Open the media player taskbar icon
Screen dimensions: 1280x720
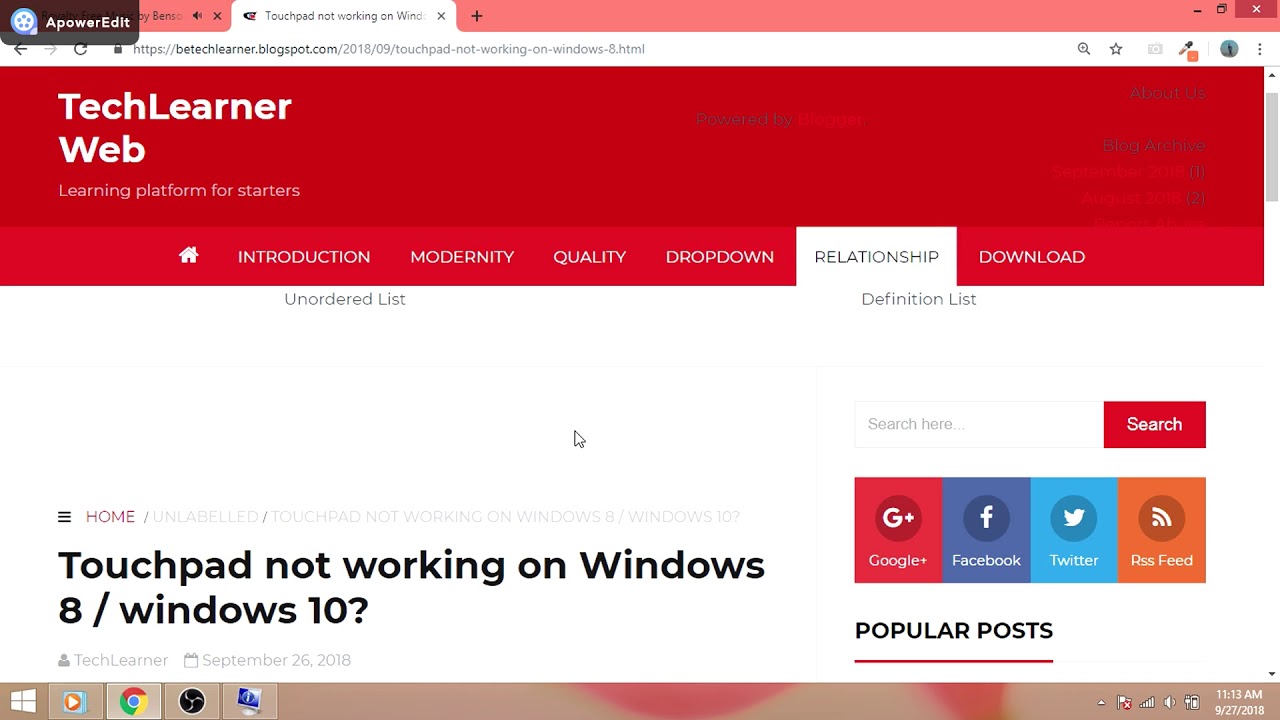(73, 702)
